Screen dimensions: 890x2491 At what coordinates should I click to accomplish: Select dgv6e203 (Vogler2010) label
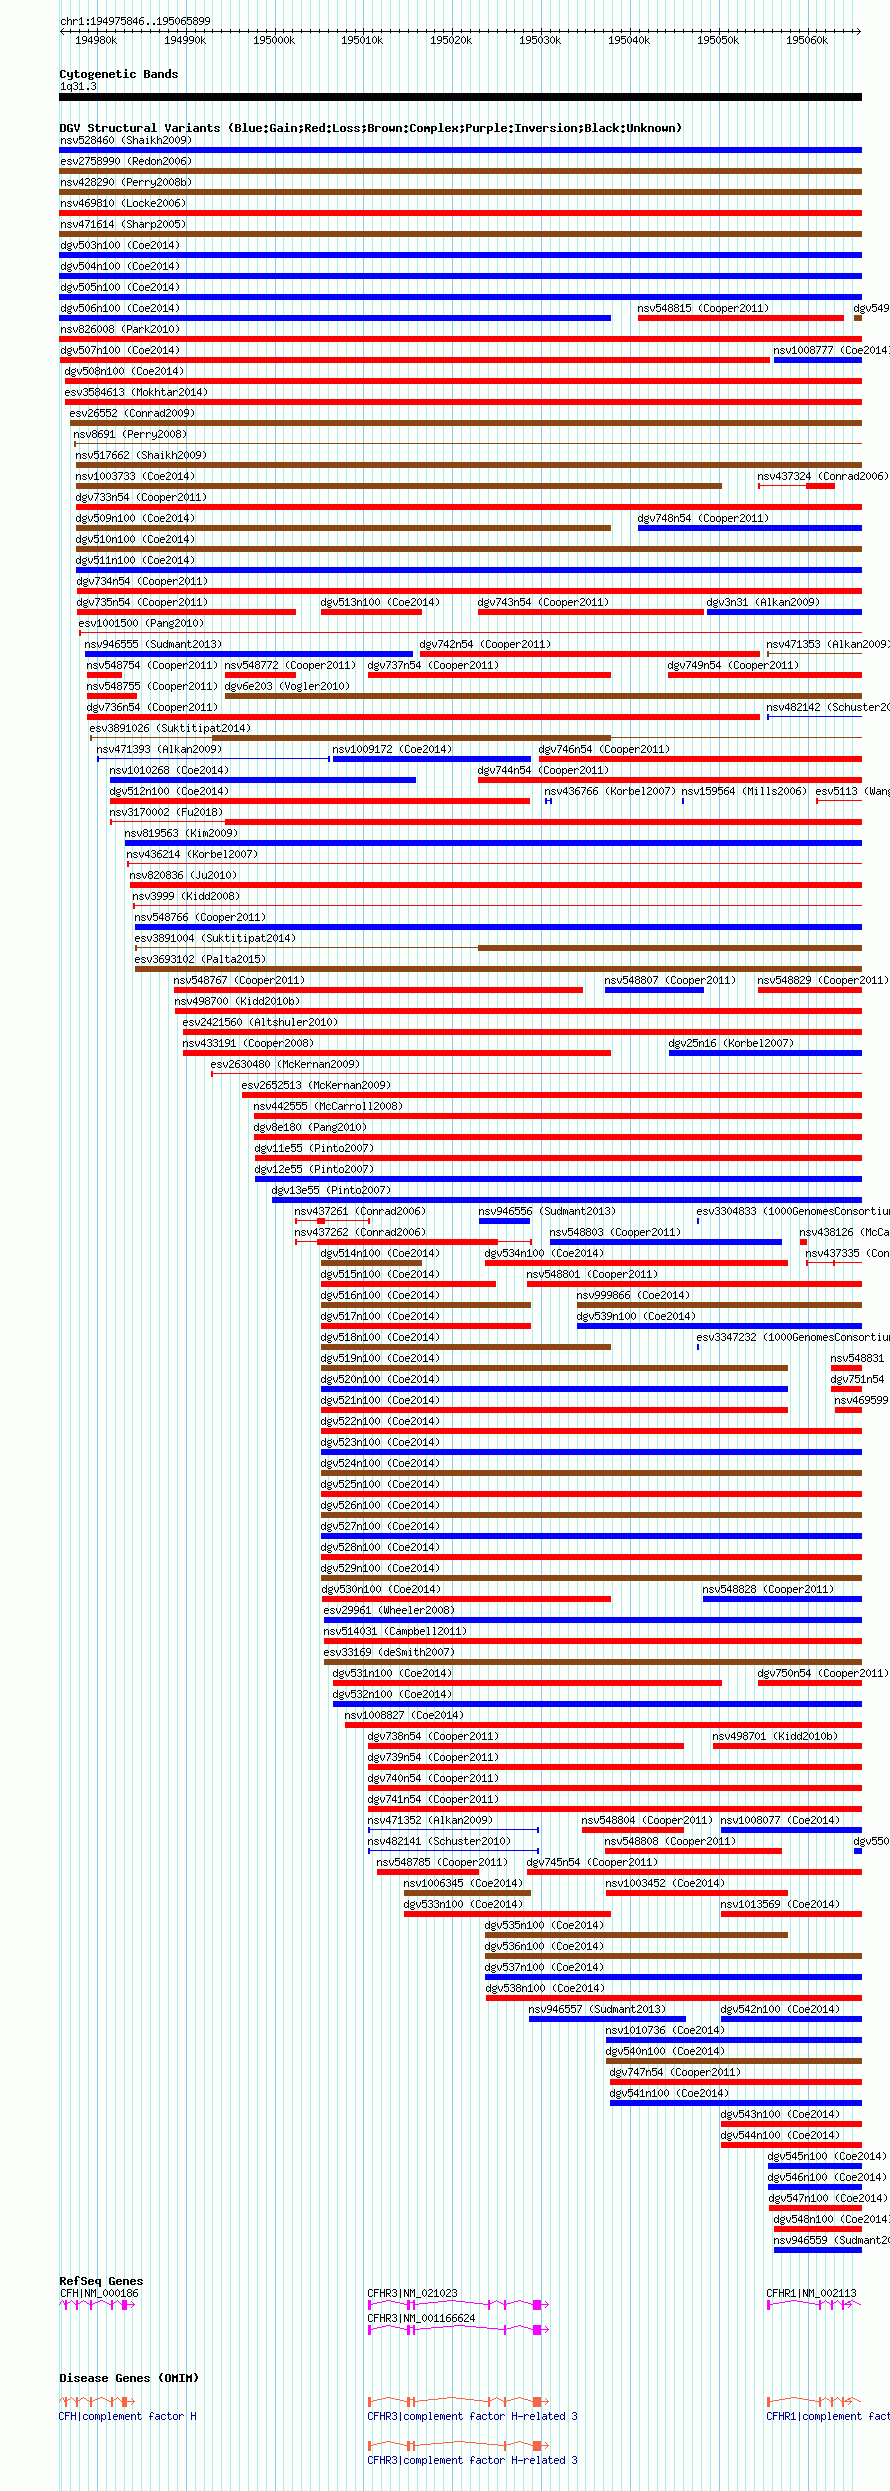[x=287, y=686]
